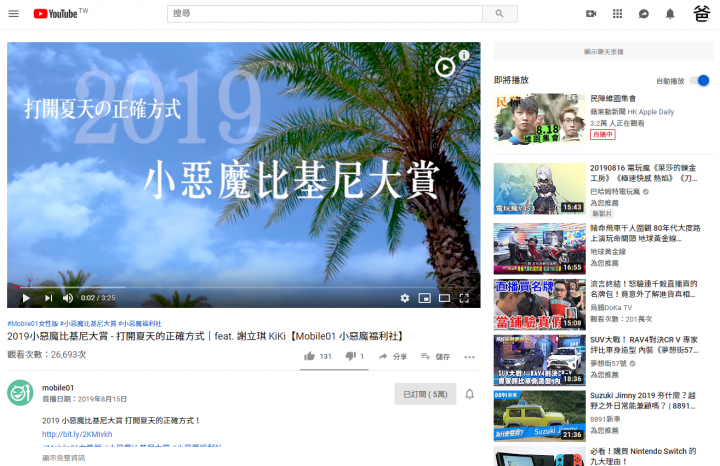Click the video title text
This screenshot has height=466, width=720.
coord(207,336)
